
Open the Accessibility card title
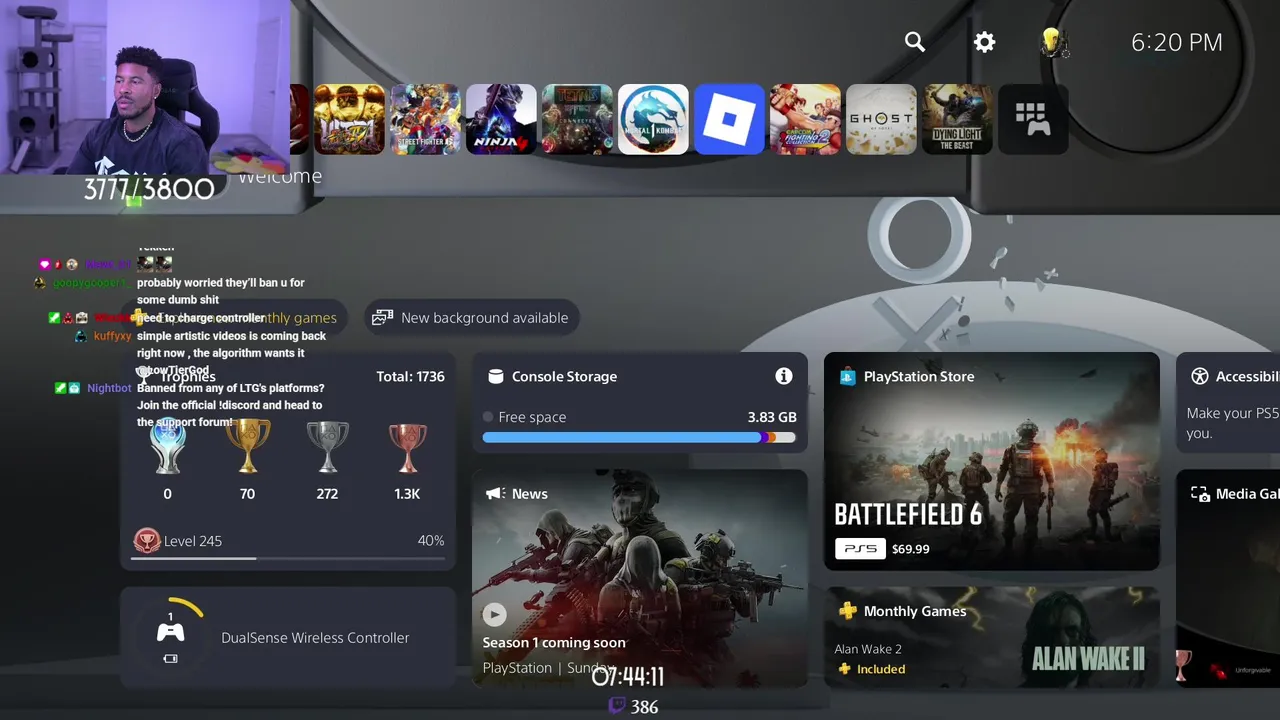click(1248, 376)
